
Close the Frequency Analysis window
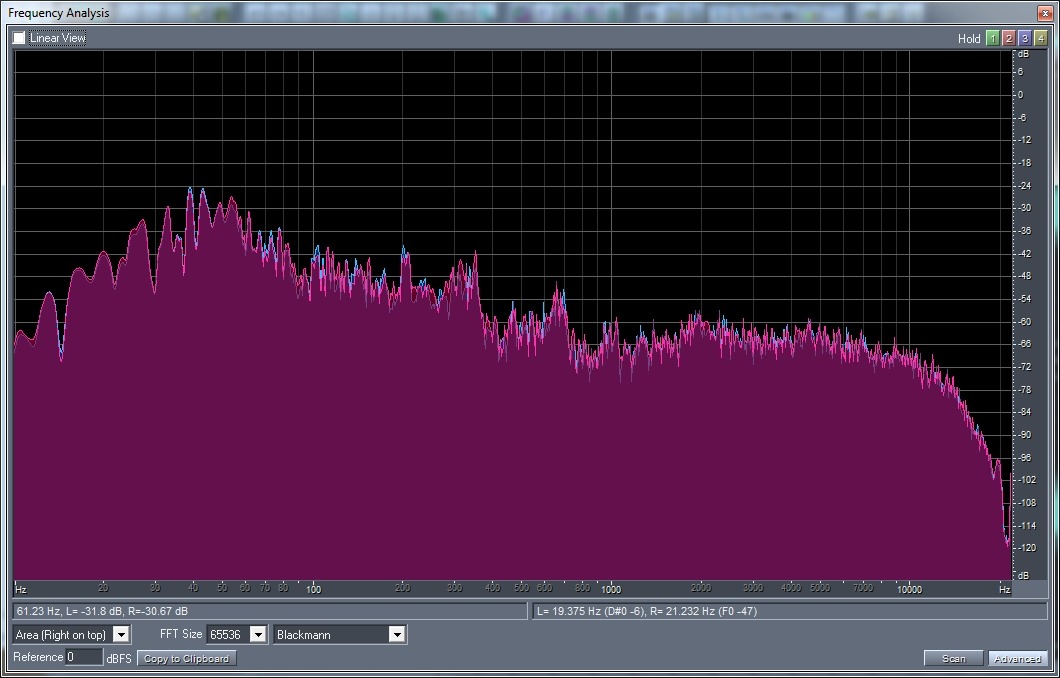(1044, 12)
